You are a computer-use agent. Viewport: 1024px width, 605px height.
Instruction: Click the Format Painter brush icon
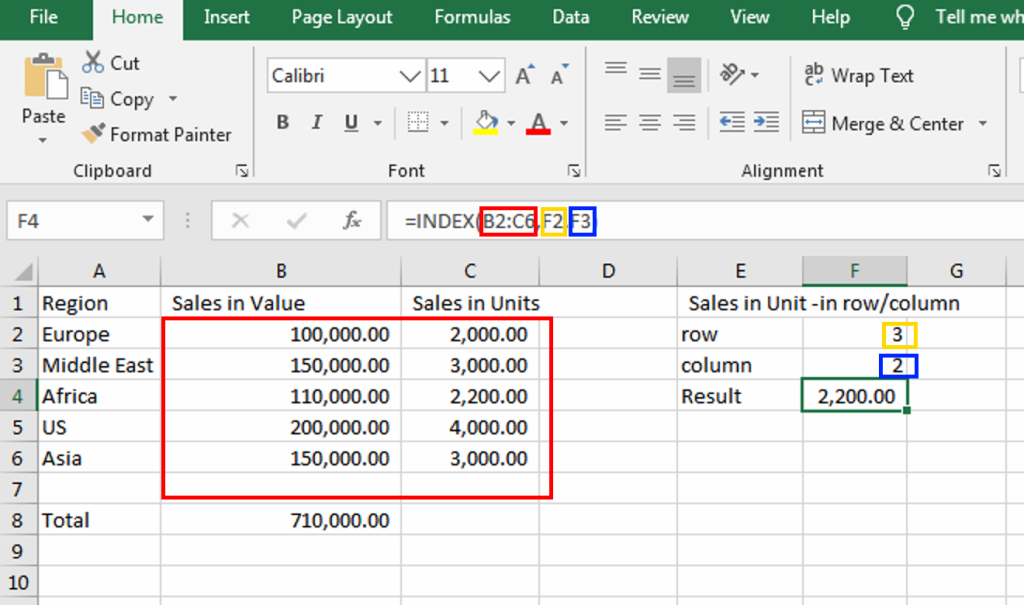point(94,134)
